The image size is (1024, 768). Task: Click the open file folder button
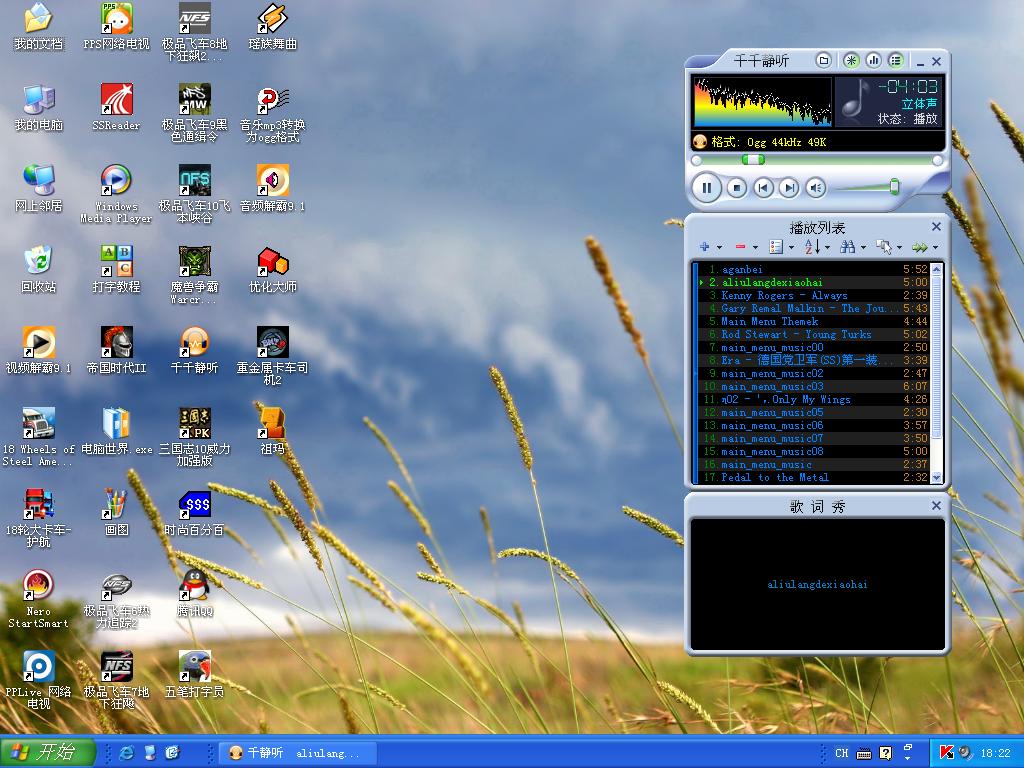coord(823,61)
